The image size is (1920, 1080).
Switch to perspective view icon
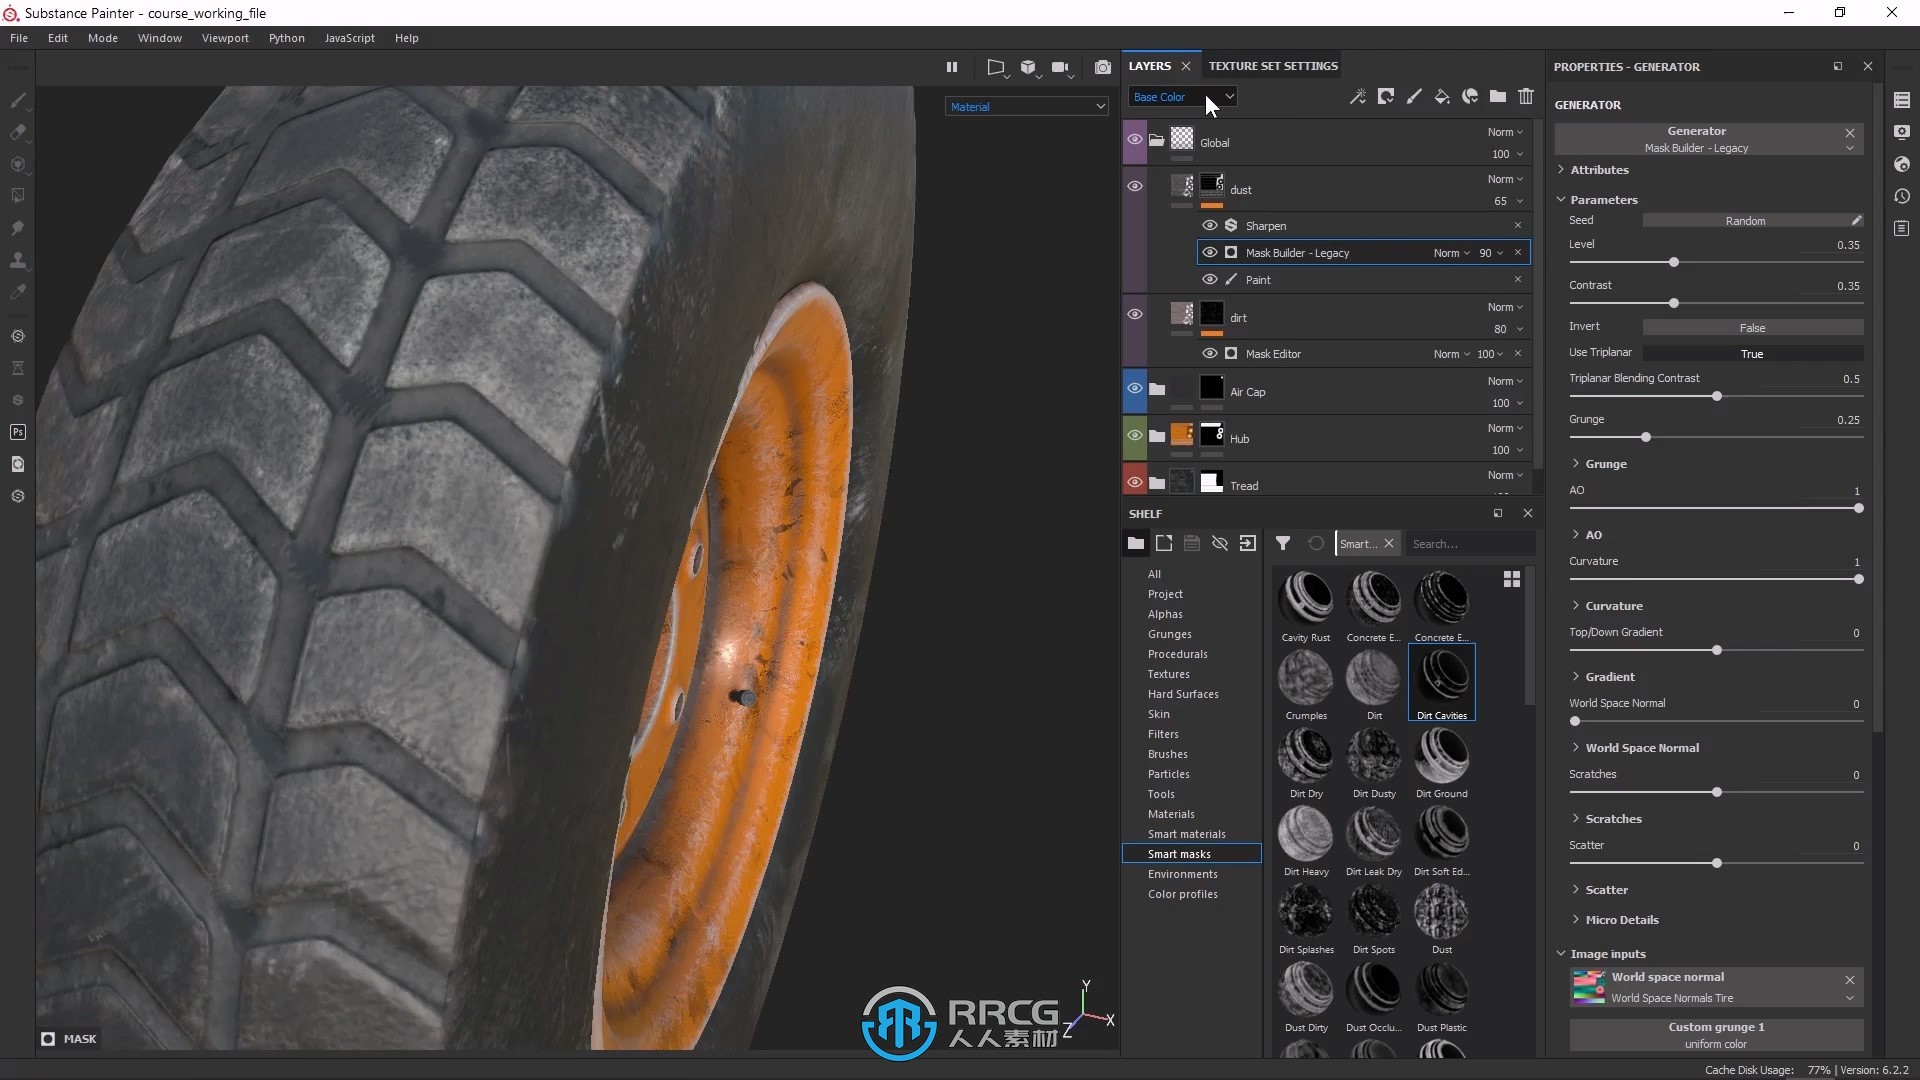tap(996, 67)
